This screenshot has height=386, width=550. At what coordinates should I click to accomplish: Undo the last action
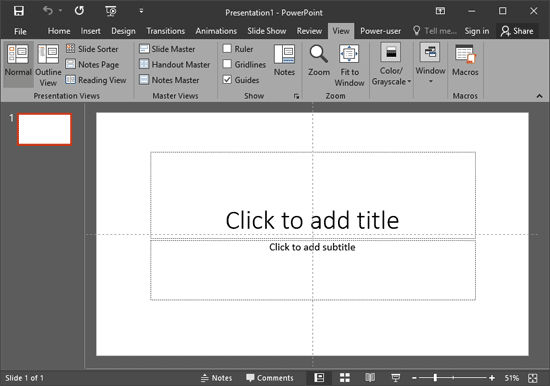point(47,11)
